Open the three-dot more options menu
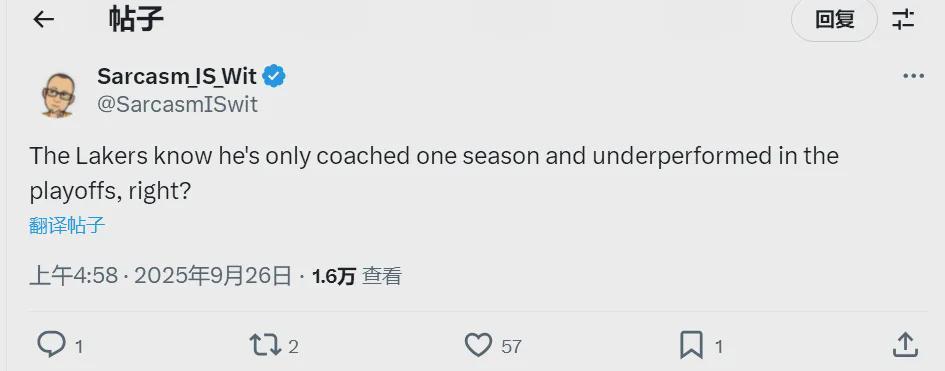This screenshot has width=945, height=371. click(913, 76)
